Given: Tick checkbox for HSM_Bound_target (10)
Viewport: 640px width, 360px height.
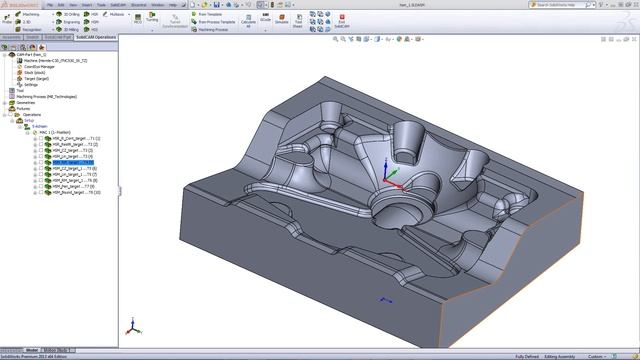Looking at the screenshot, I should [x=41, y=192].
